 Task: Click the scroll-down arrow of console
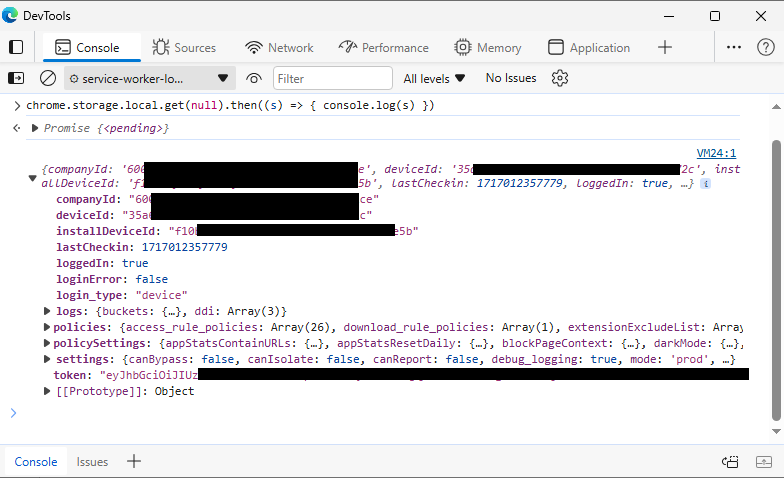(x=776, y=431)
